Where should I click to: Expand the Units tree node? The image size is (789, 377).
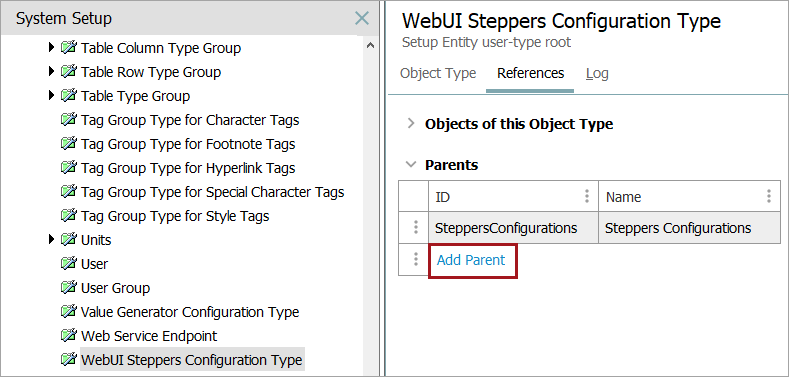[51, 240]
